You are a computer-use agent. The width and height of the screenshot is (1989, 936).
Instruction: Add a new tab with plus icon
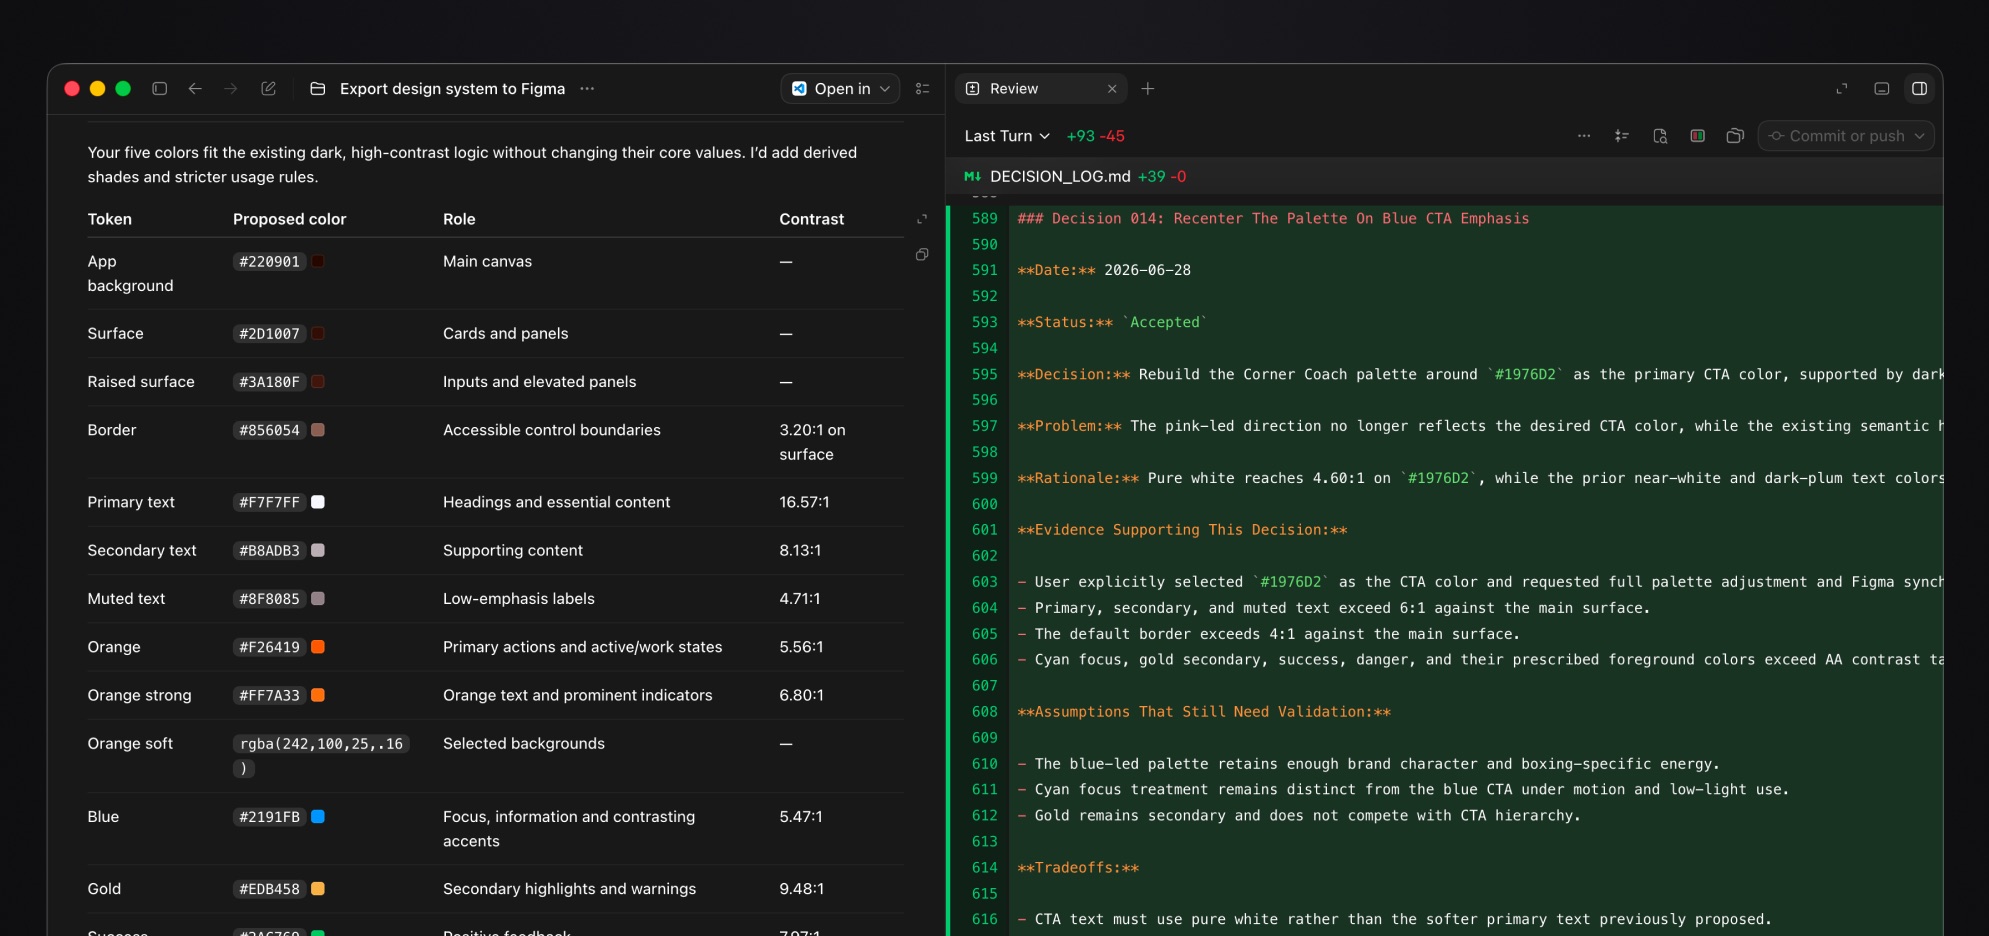tap(1148, 88)
